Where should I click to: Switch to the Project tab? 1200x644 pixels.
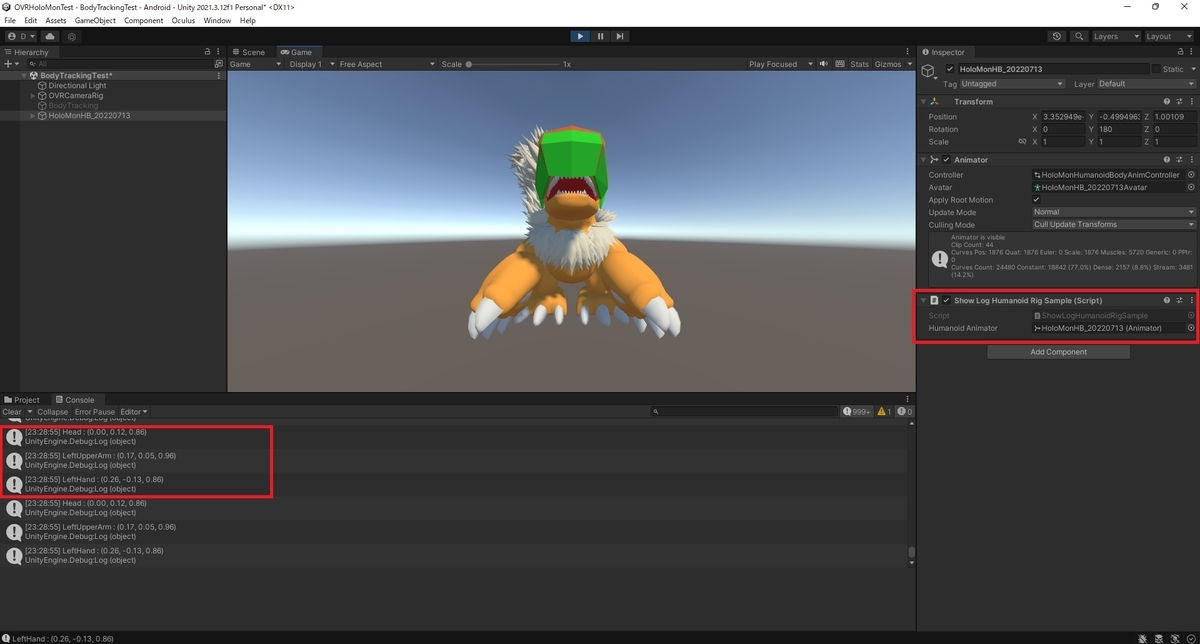pos(22,400)
